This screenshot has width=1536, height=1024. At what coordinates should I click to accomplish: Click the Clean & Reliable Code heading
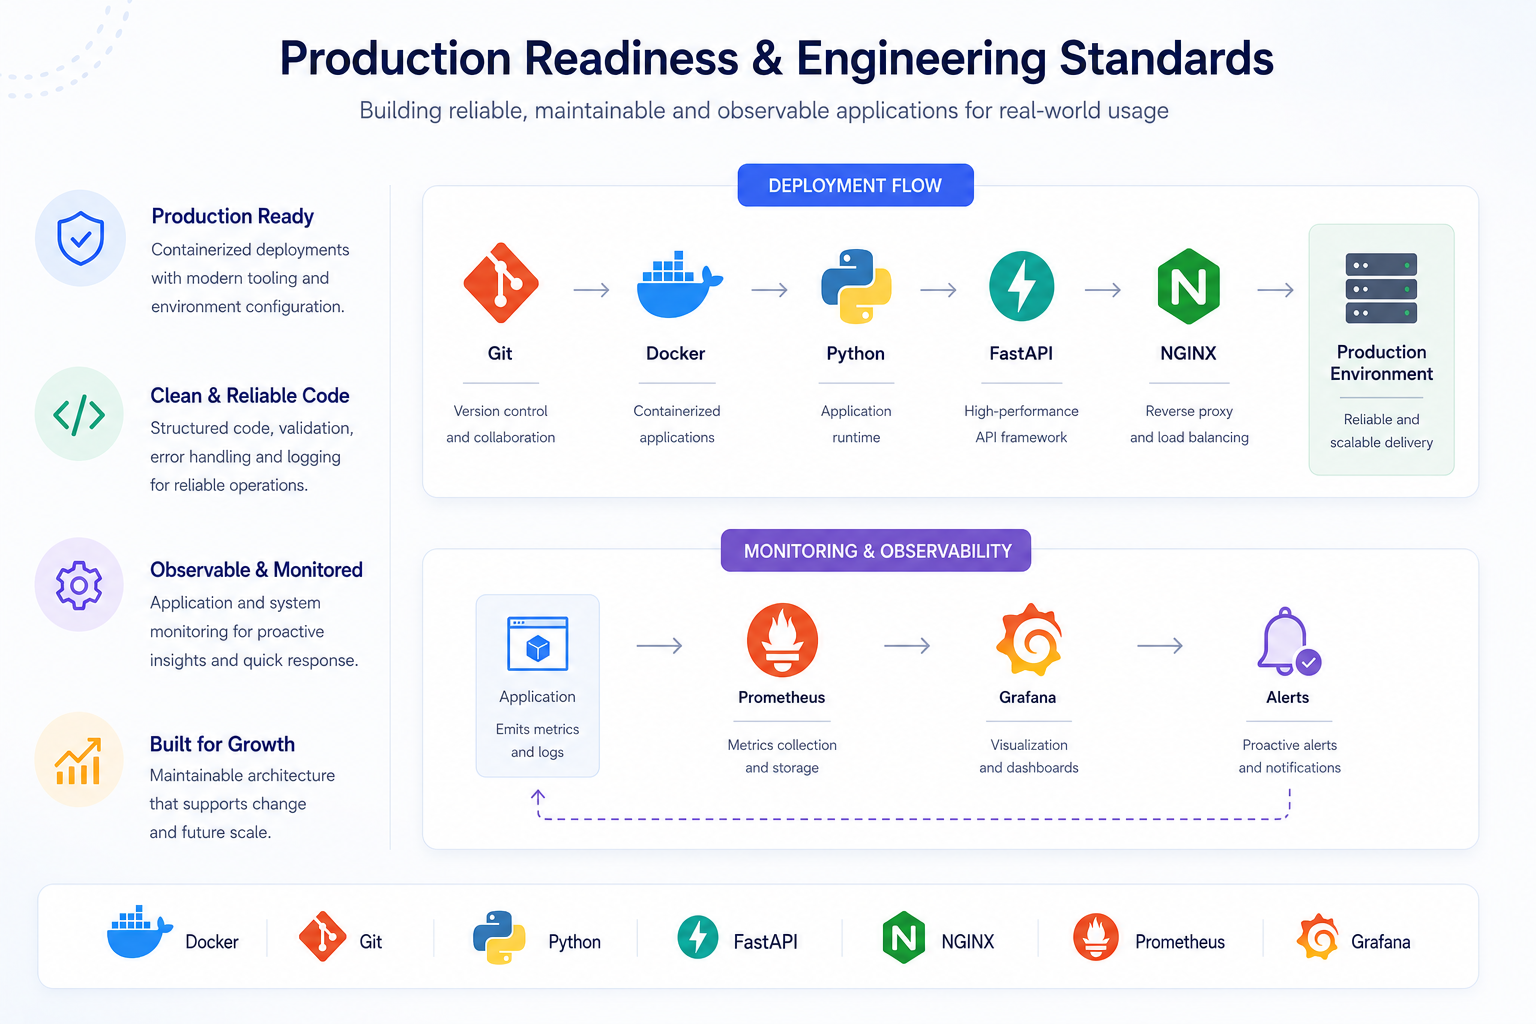(x=249, y=395)
